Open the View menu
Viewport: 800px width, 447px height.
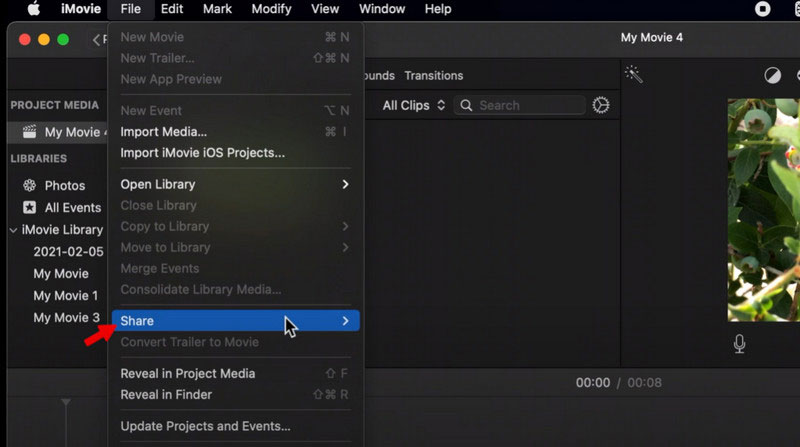tap(325, 9)
